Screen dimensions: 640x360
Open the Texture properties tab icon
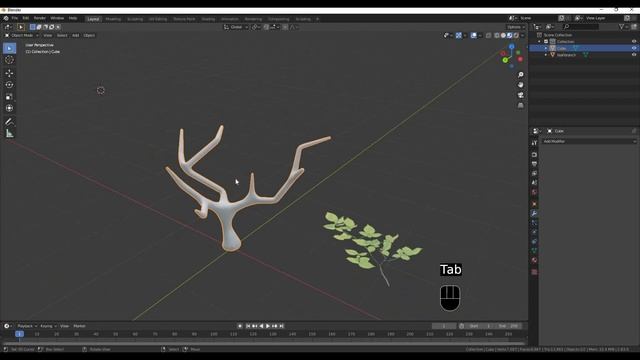pos(534,272)
